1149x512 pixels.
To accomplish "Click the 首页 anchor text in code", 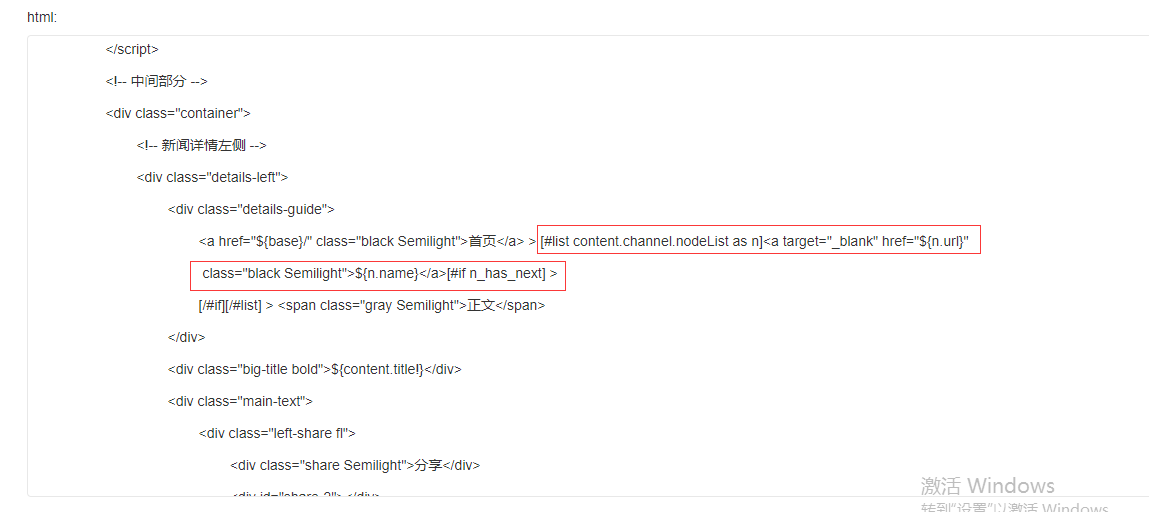I will click(484, 241).
